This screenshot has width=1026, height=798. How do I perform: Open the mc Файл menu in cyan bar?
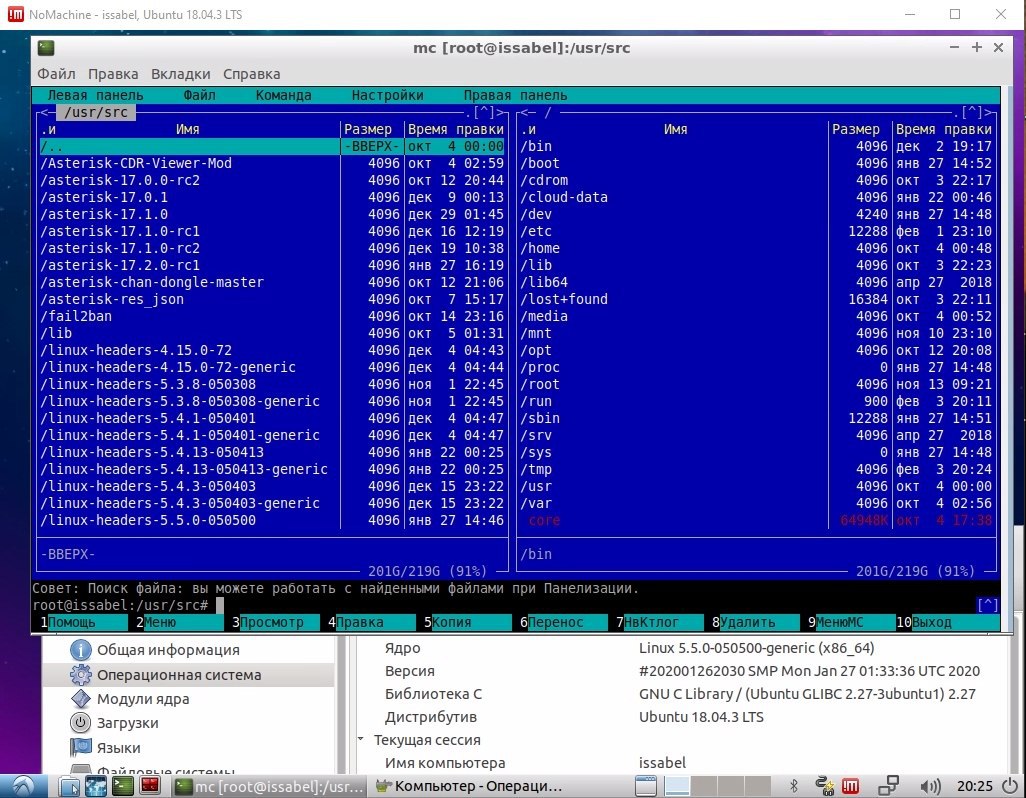tap(200, 95)
